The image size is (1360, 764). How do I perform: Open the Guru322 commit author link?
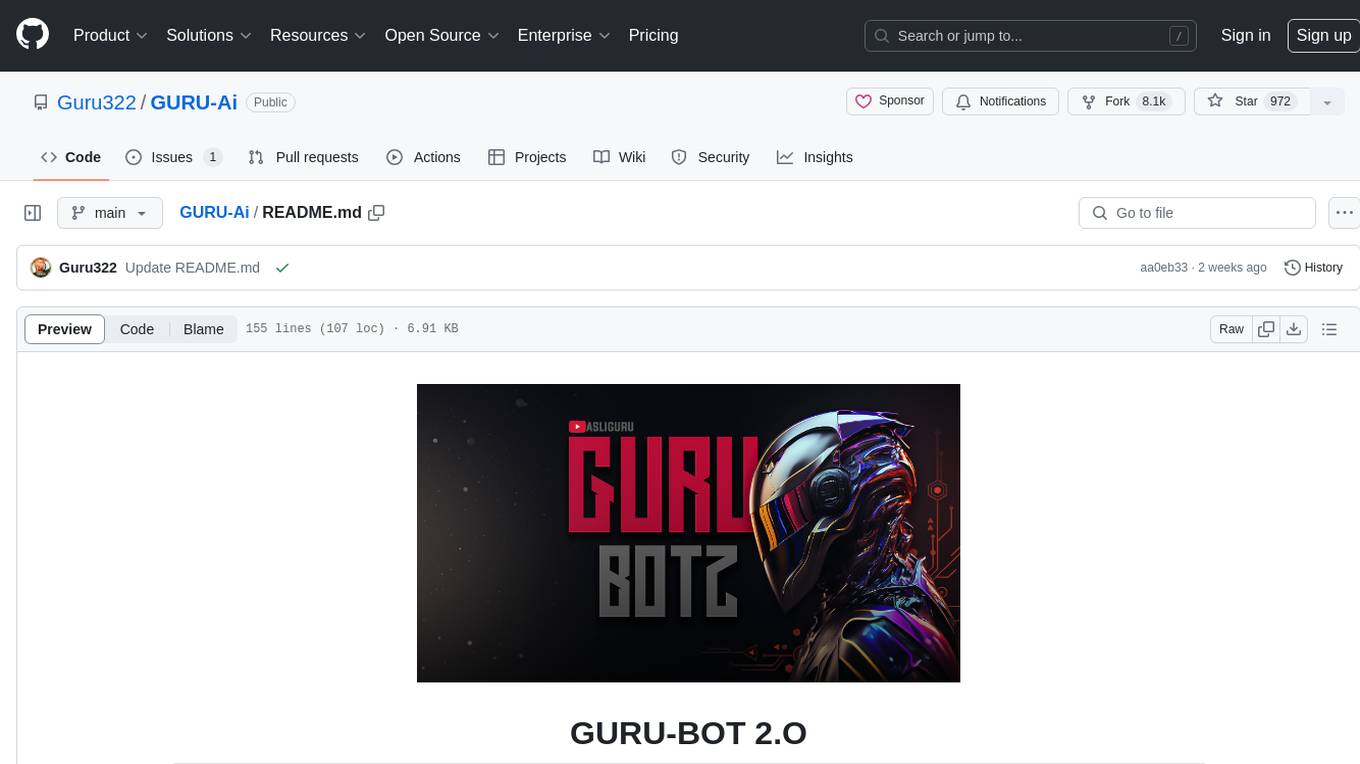(88, 268)
